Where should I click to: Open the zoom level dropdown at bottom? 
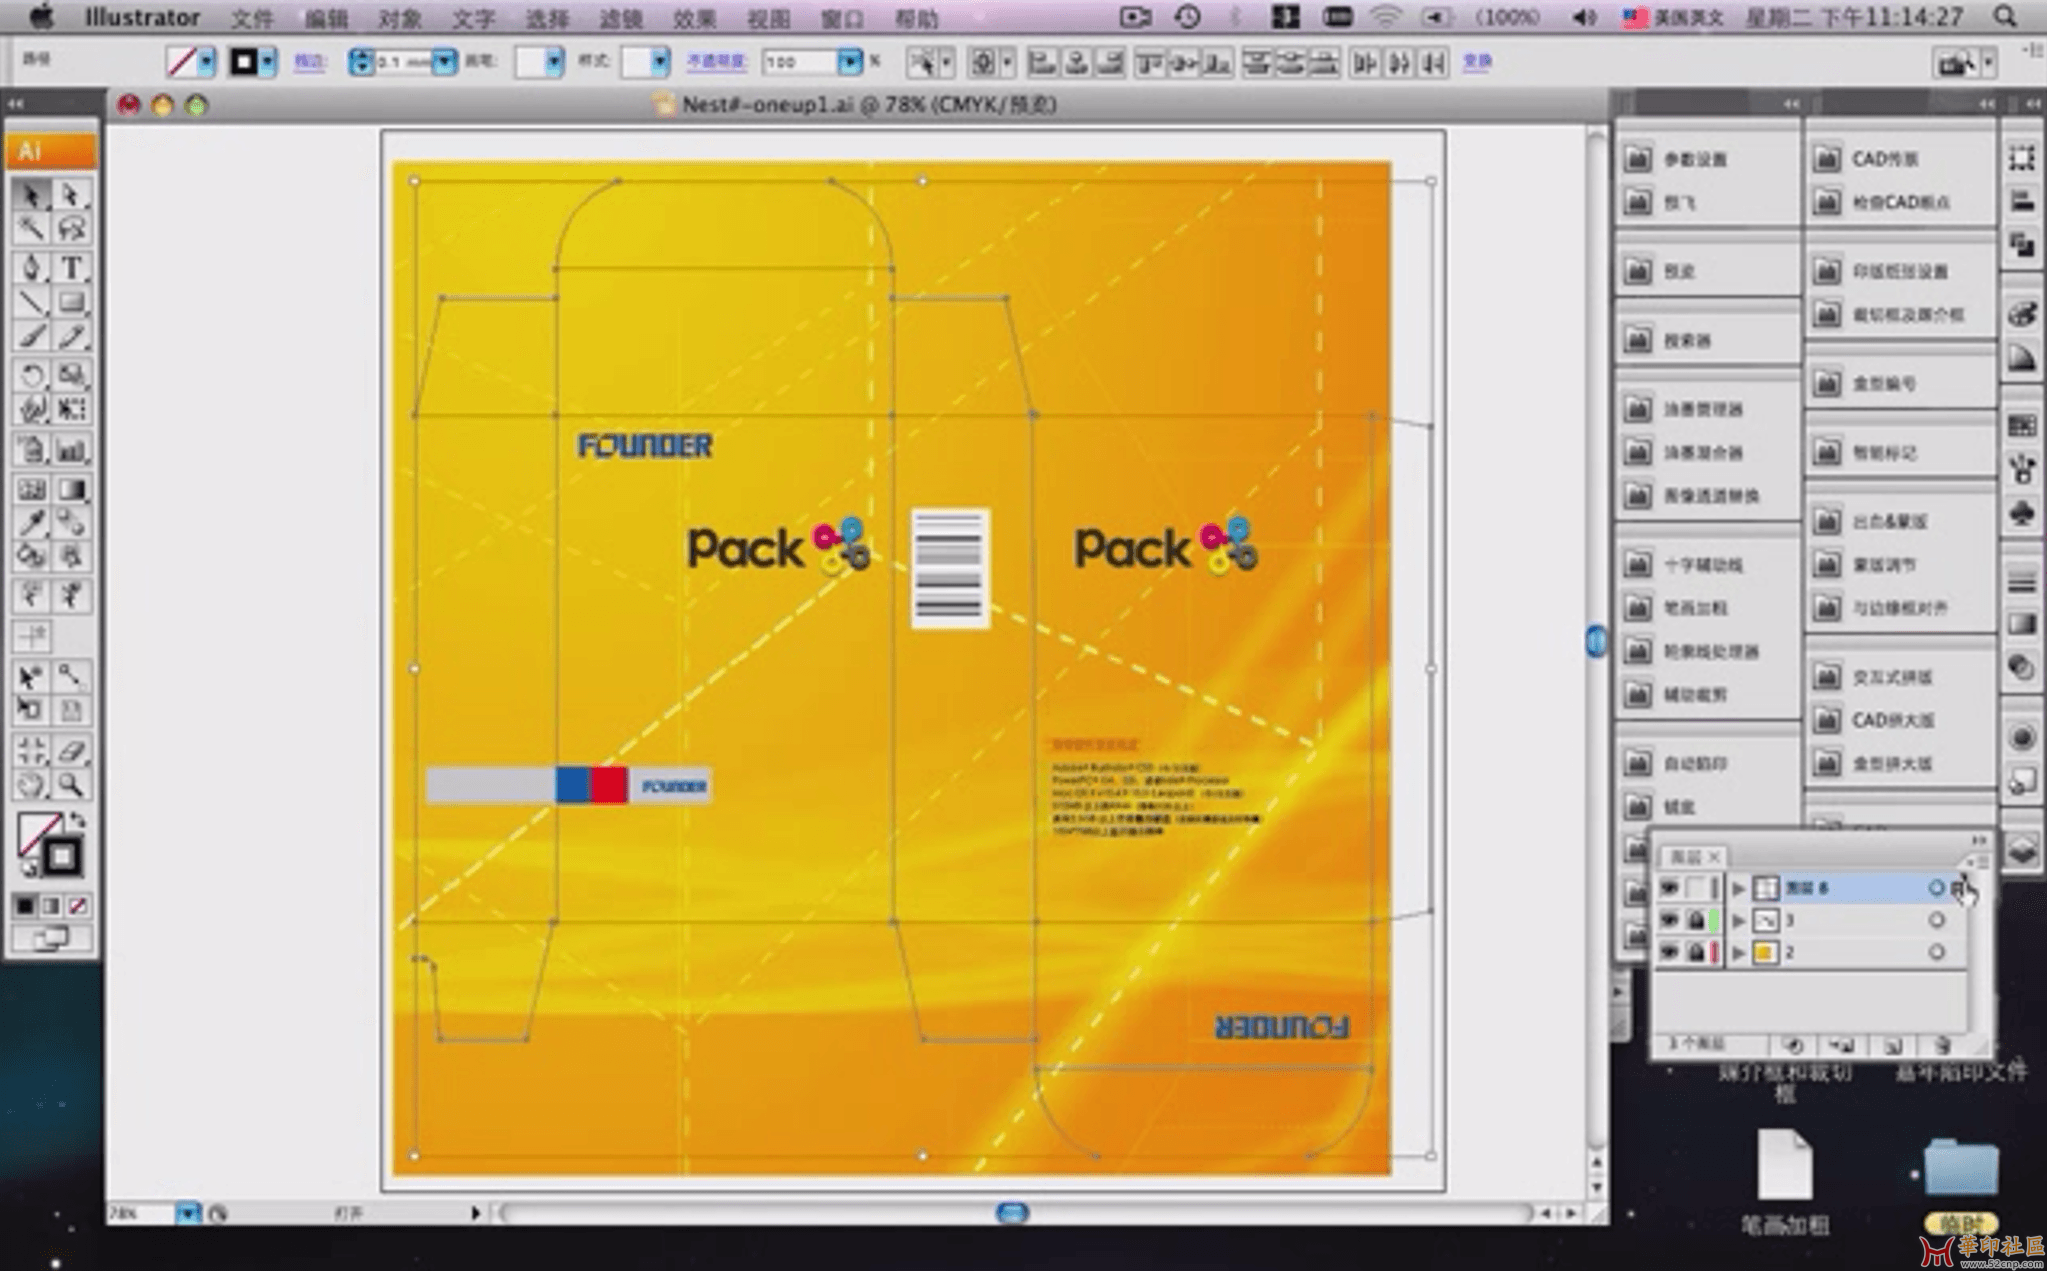(187, 1213)
